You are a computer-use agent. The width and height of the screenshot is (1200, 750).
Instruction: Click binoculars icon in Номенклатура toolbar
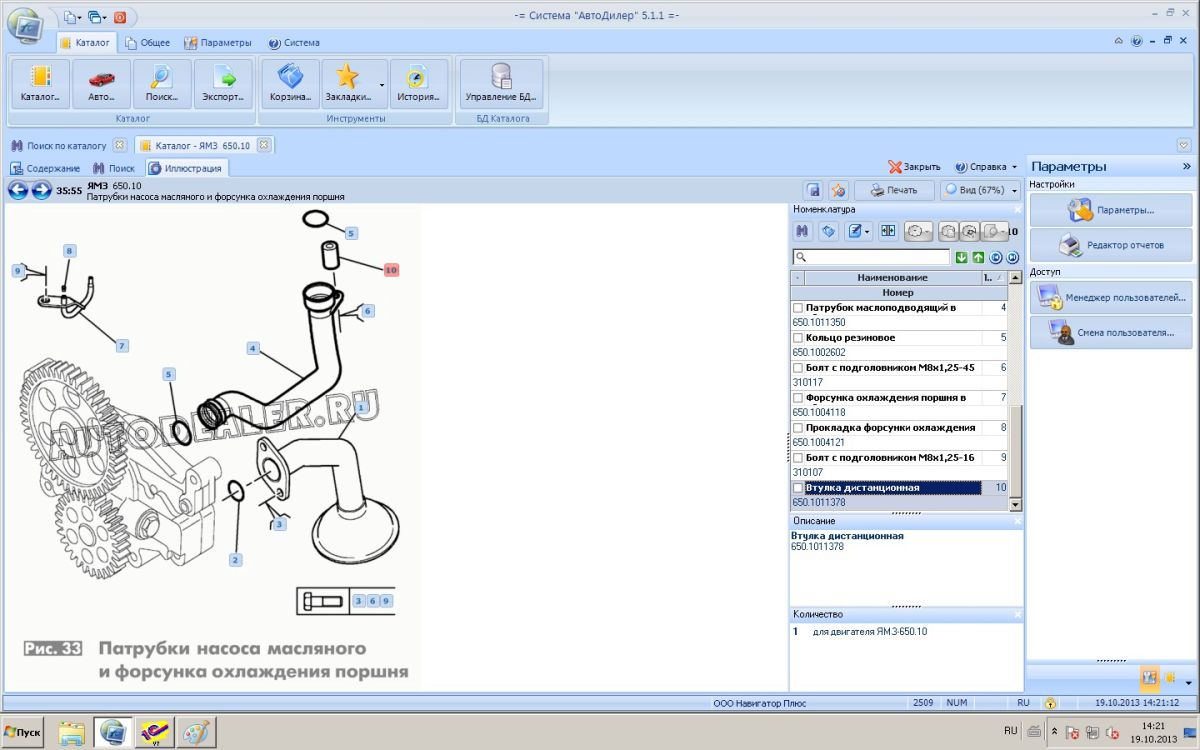tap(802, 231)
